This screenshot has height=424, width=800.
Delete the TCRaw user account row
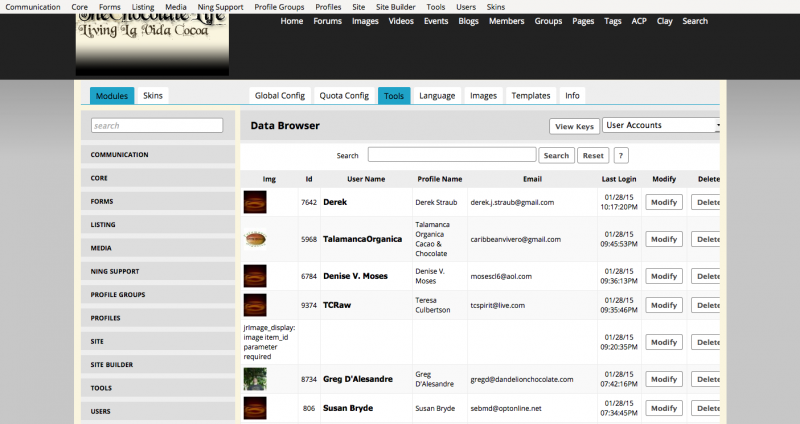(707, 305)
